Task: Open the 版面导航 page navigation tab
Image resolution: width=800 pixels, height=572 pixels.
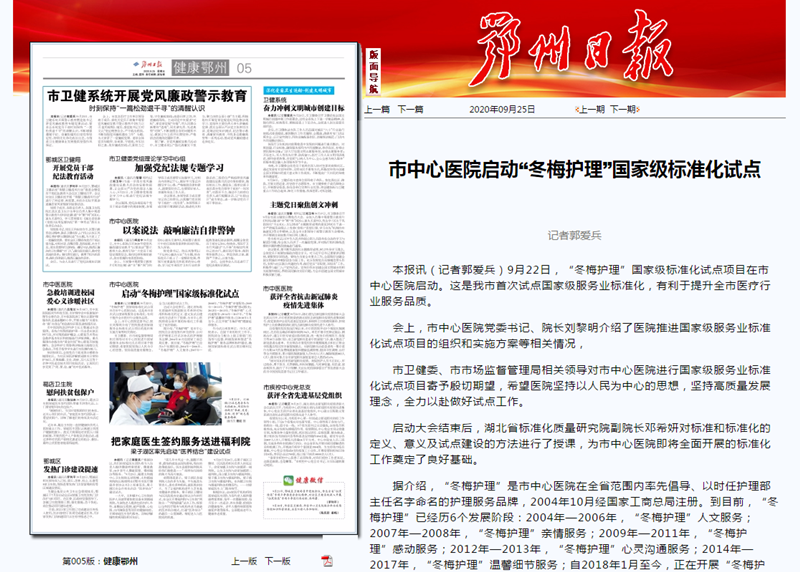Action: coord(373,71)
